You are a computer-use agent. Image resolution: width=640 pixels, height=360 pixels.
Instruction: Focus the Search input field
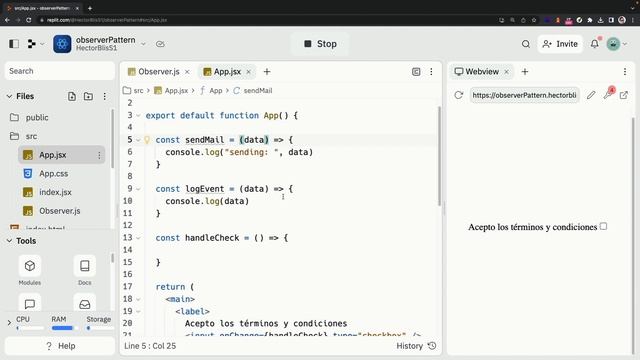[60, 71]
